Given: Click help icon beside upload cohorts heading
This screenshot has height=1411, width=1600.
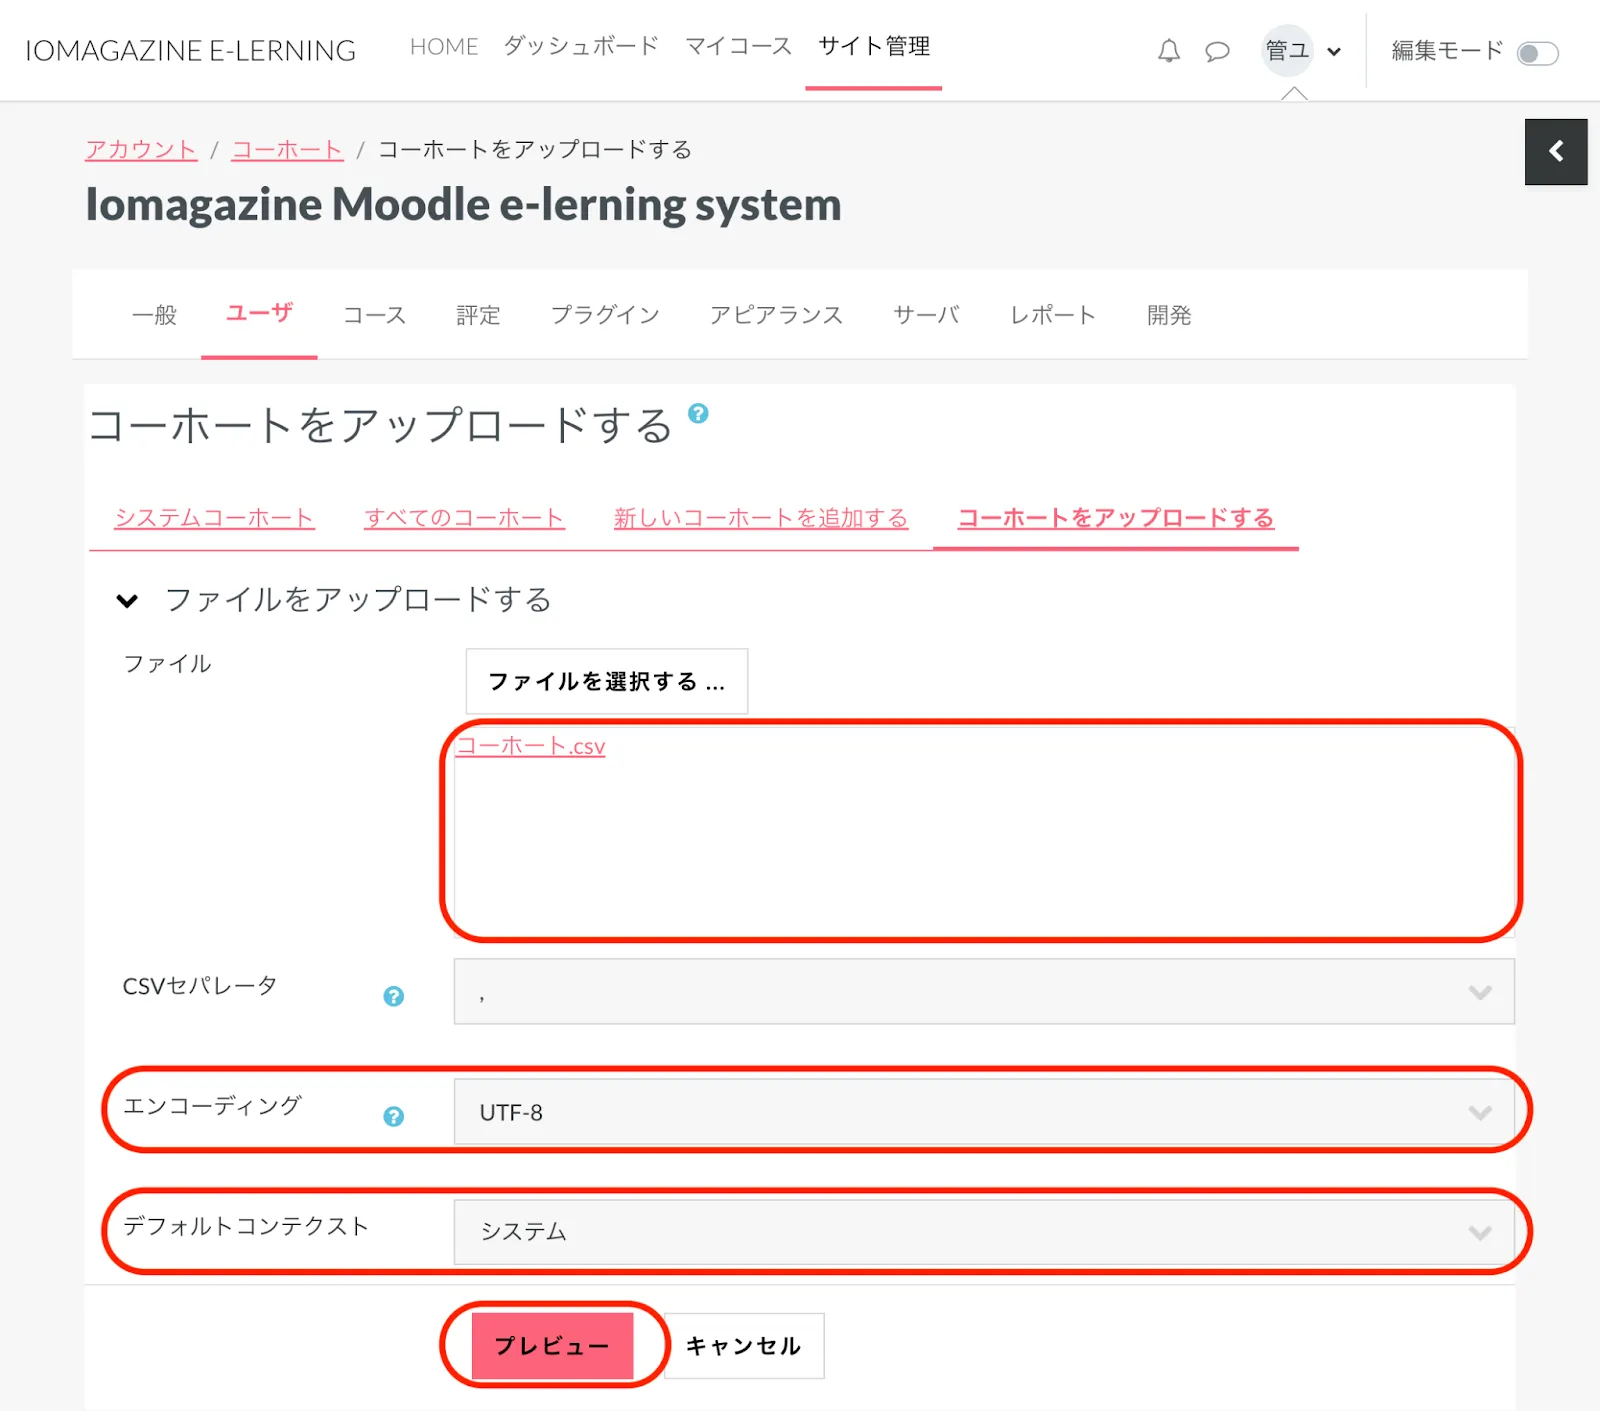Looking at the screenshot, I should click(698, 414).
